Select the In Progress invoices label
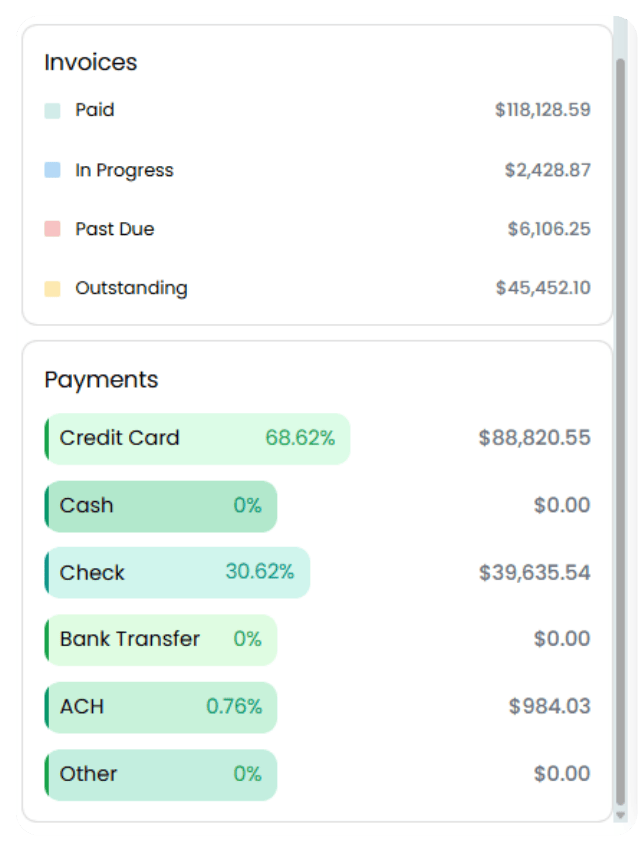The width and height of the screenshot is (641, 850). [124, 170]
